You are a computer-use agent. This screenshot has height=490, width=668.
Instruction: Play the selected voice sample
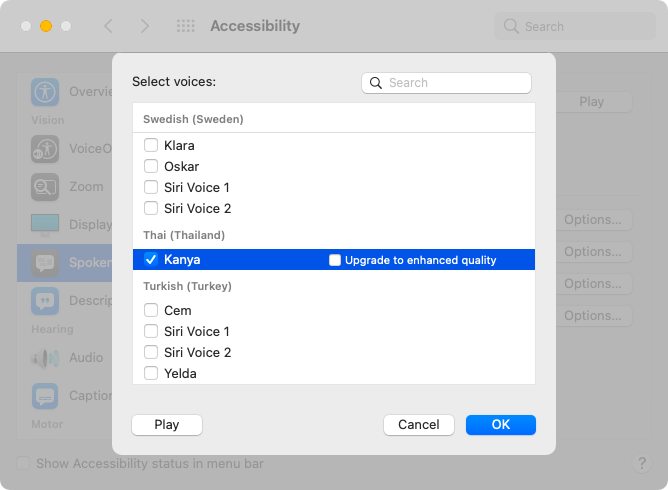pyautogui.click(x=167, y=424)
